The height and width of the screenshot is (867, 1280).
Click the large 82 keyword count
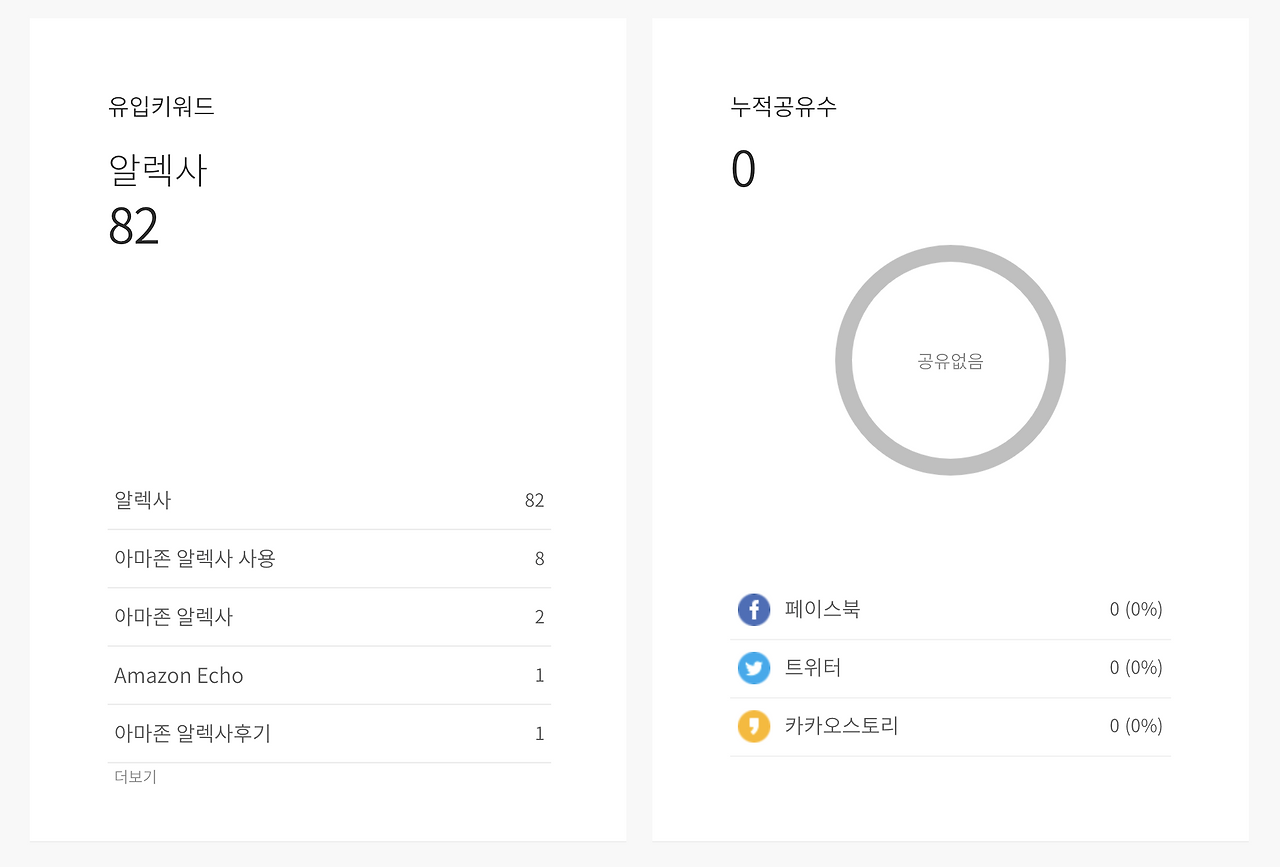coord(134,226)
